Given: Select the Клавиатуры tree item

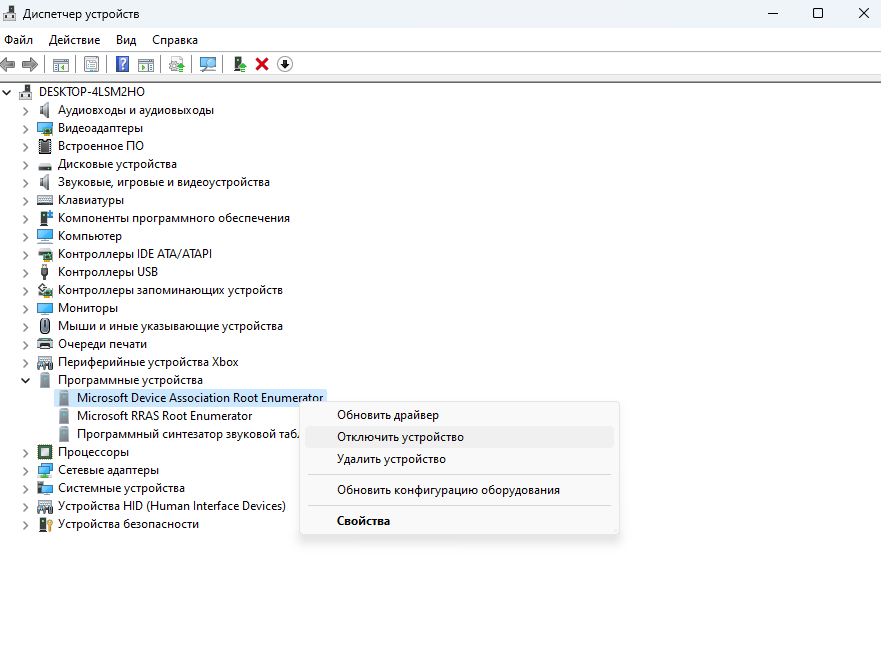Looking at the screenshot, I should (90, 200).
